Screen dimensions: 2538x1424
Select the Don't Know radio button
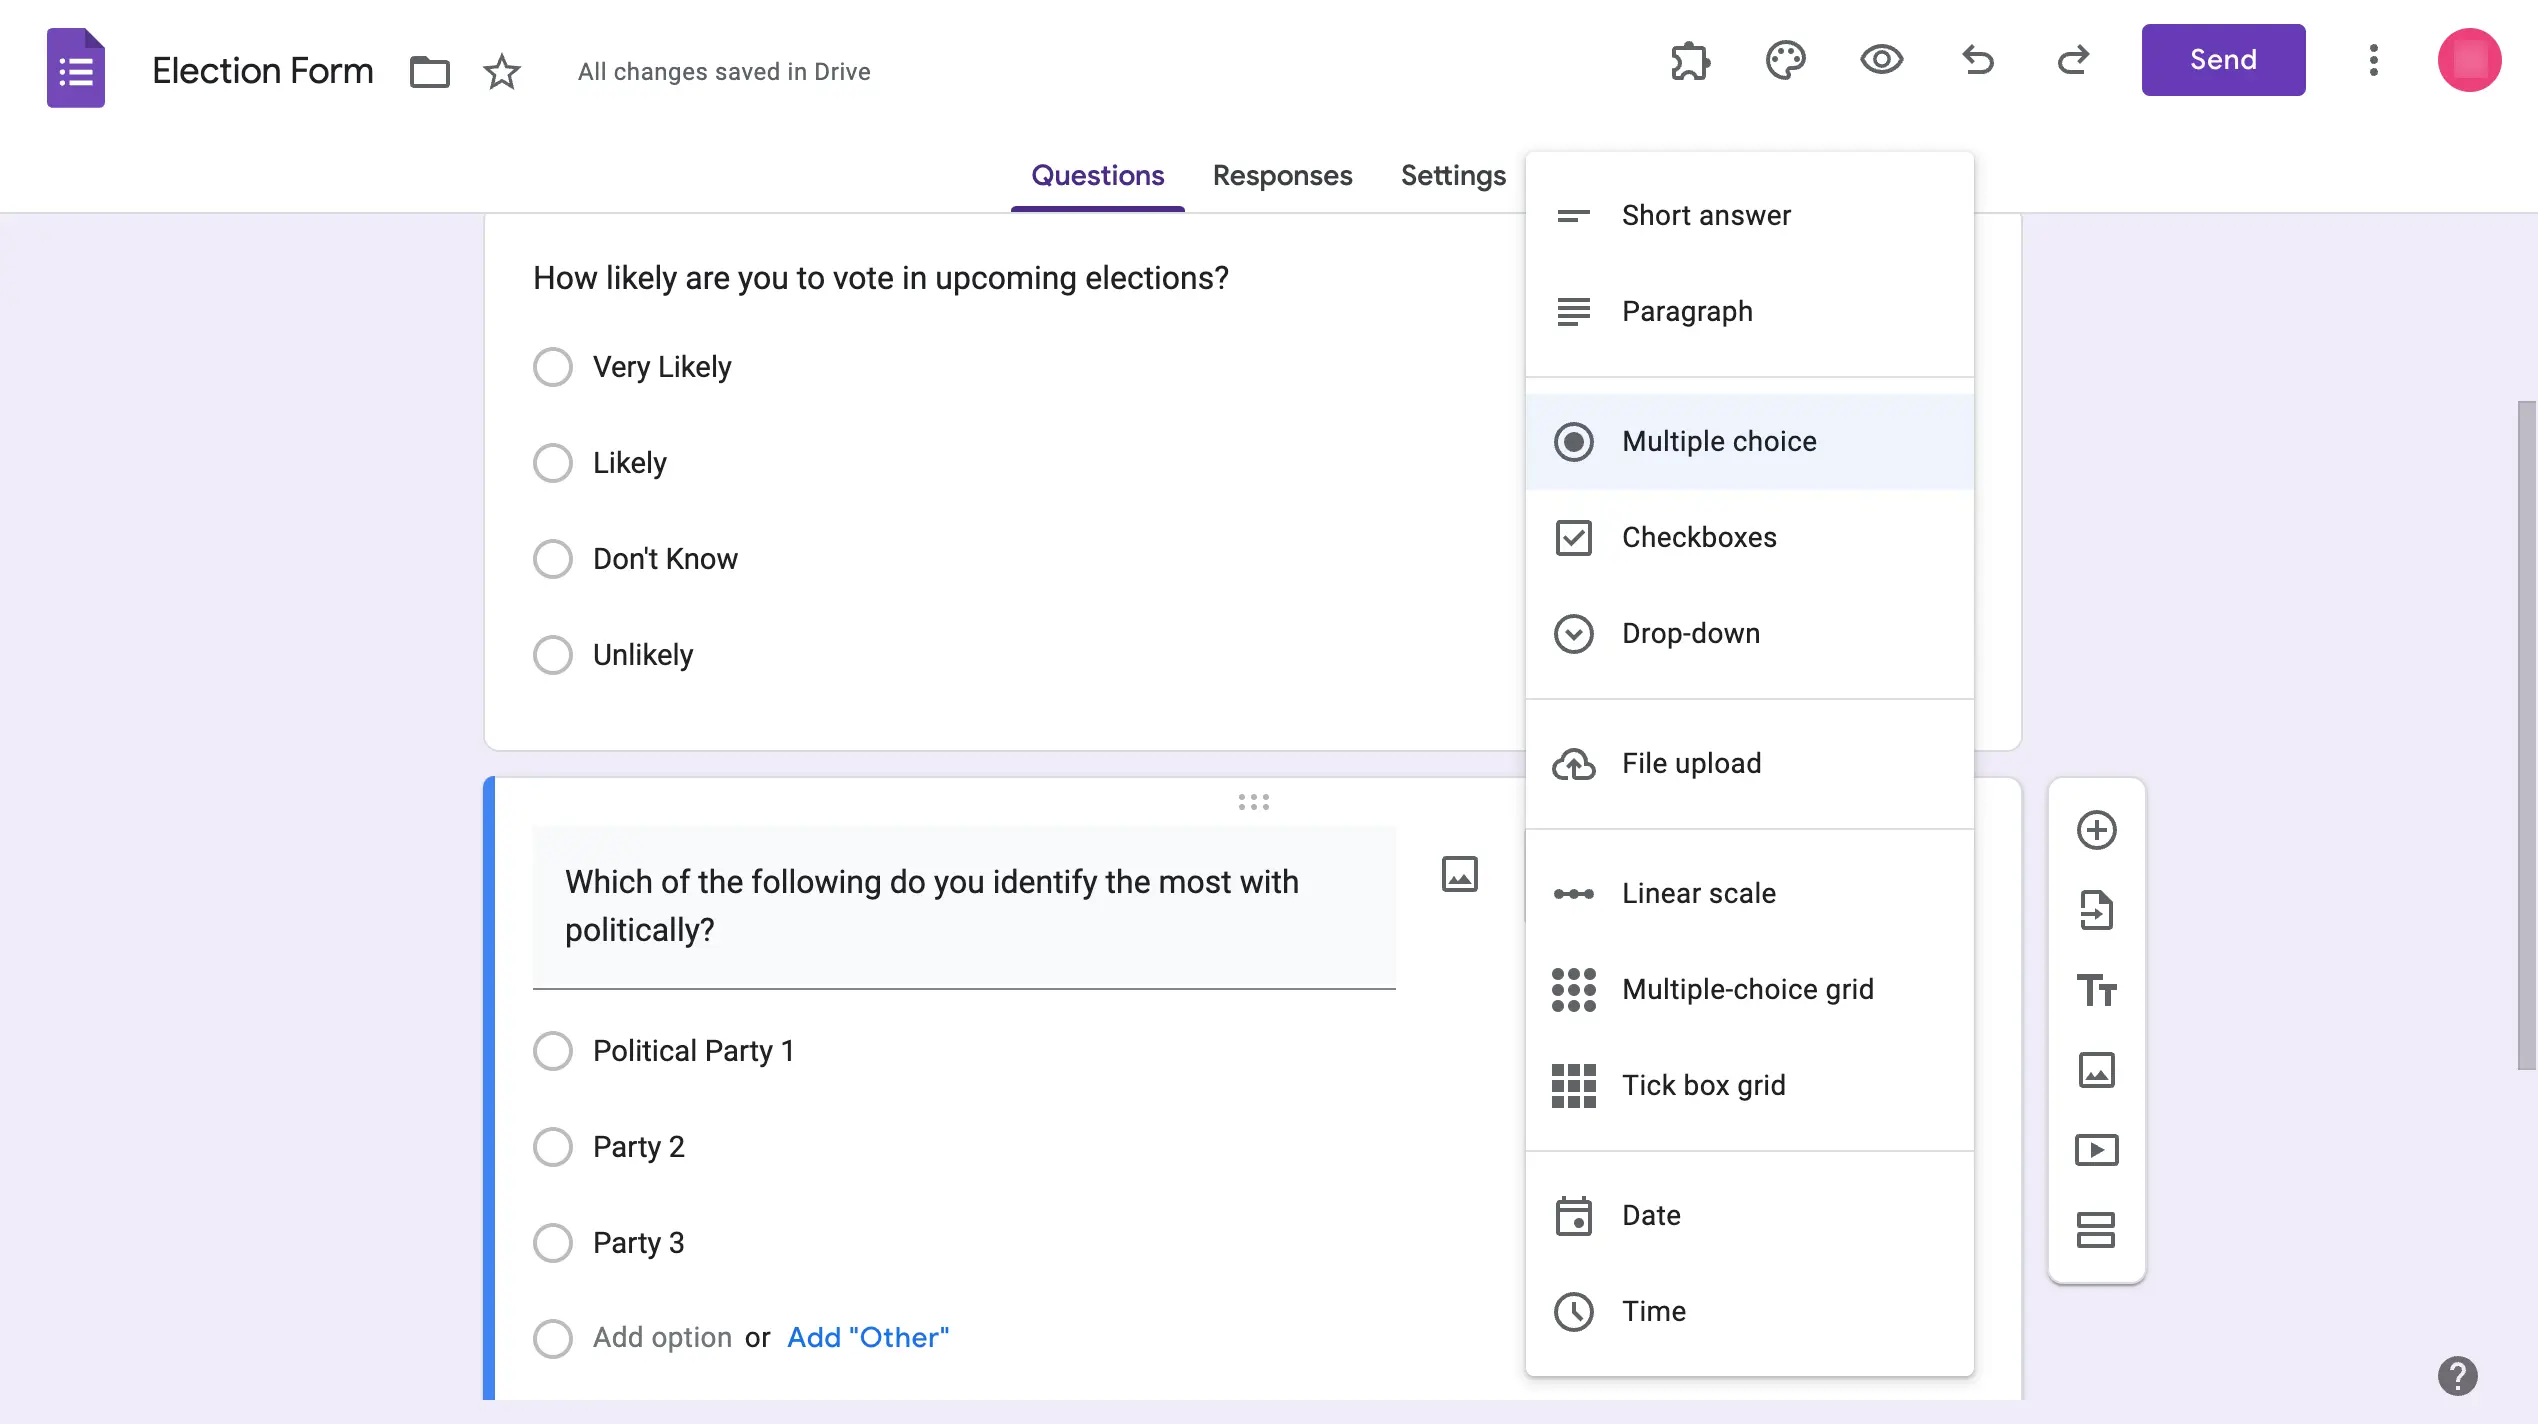(x=553, y=558)
